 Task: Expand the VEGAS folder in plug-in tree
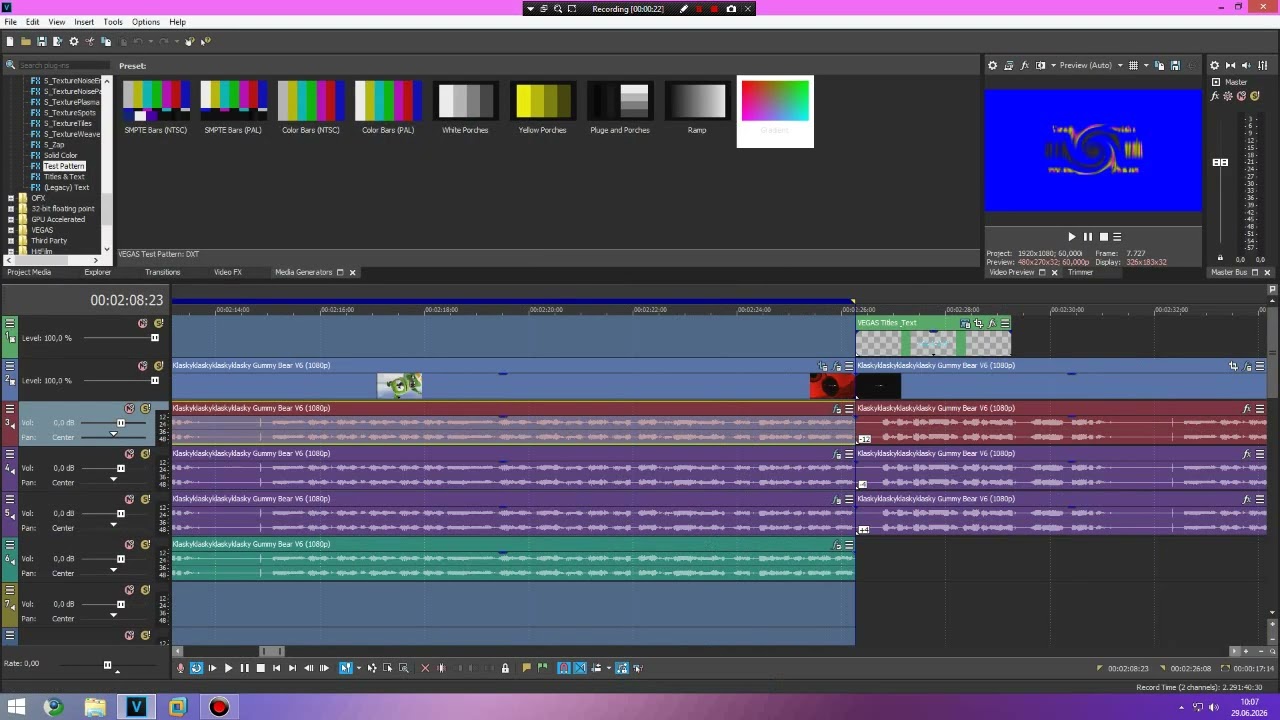11,230
